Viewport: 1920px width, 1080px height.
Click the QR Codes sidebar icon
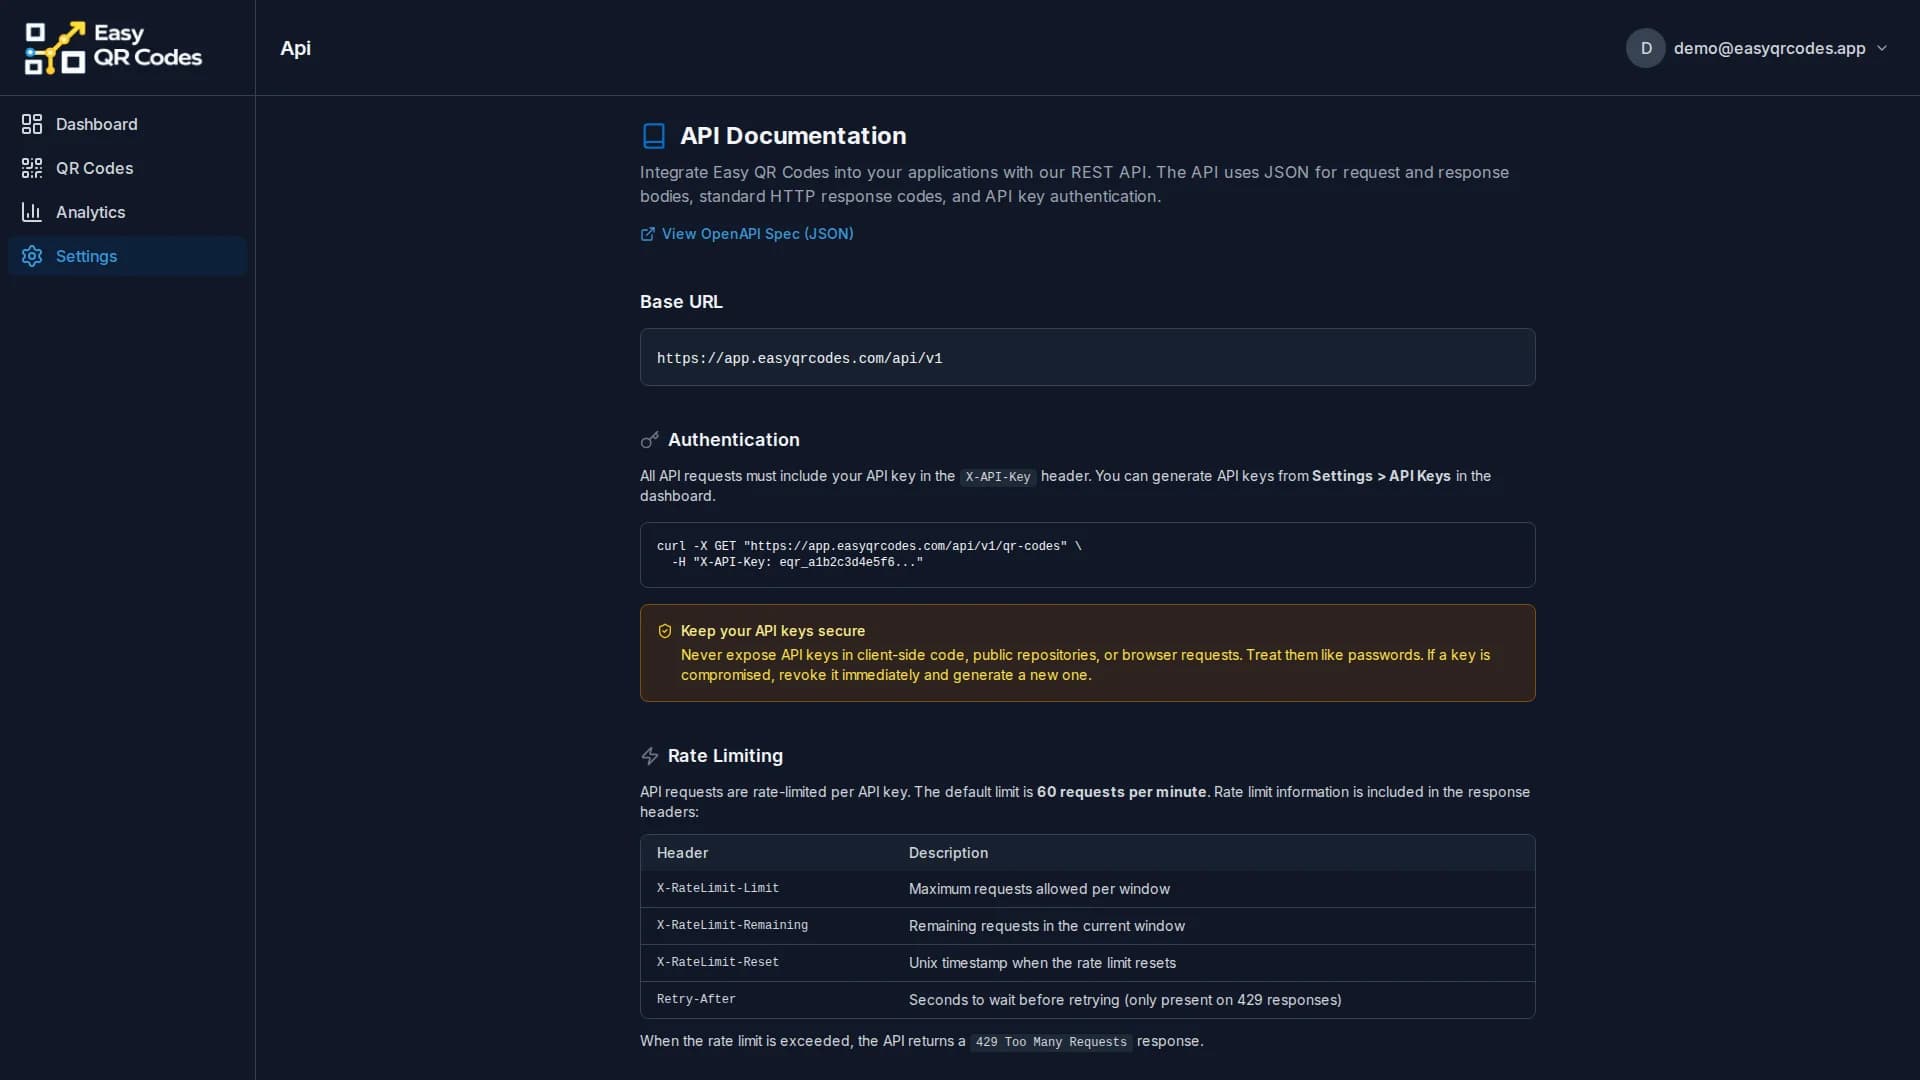pyautogui.click(x=32, y=168)
